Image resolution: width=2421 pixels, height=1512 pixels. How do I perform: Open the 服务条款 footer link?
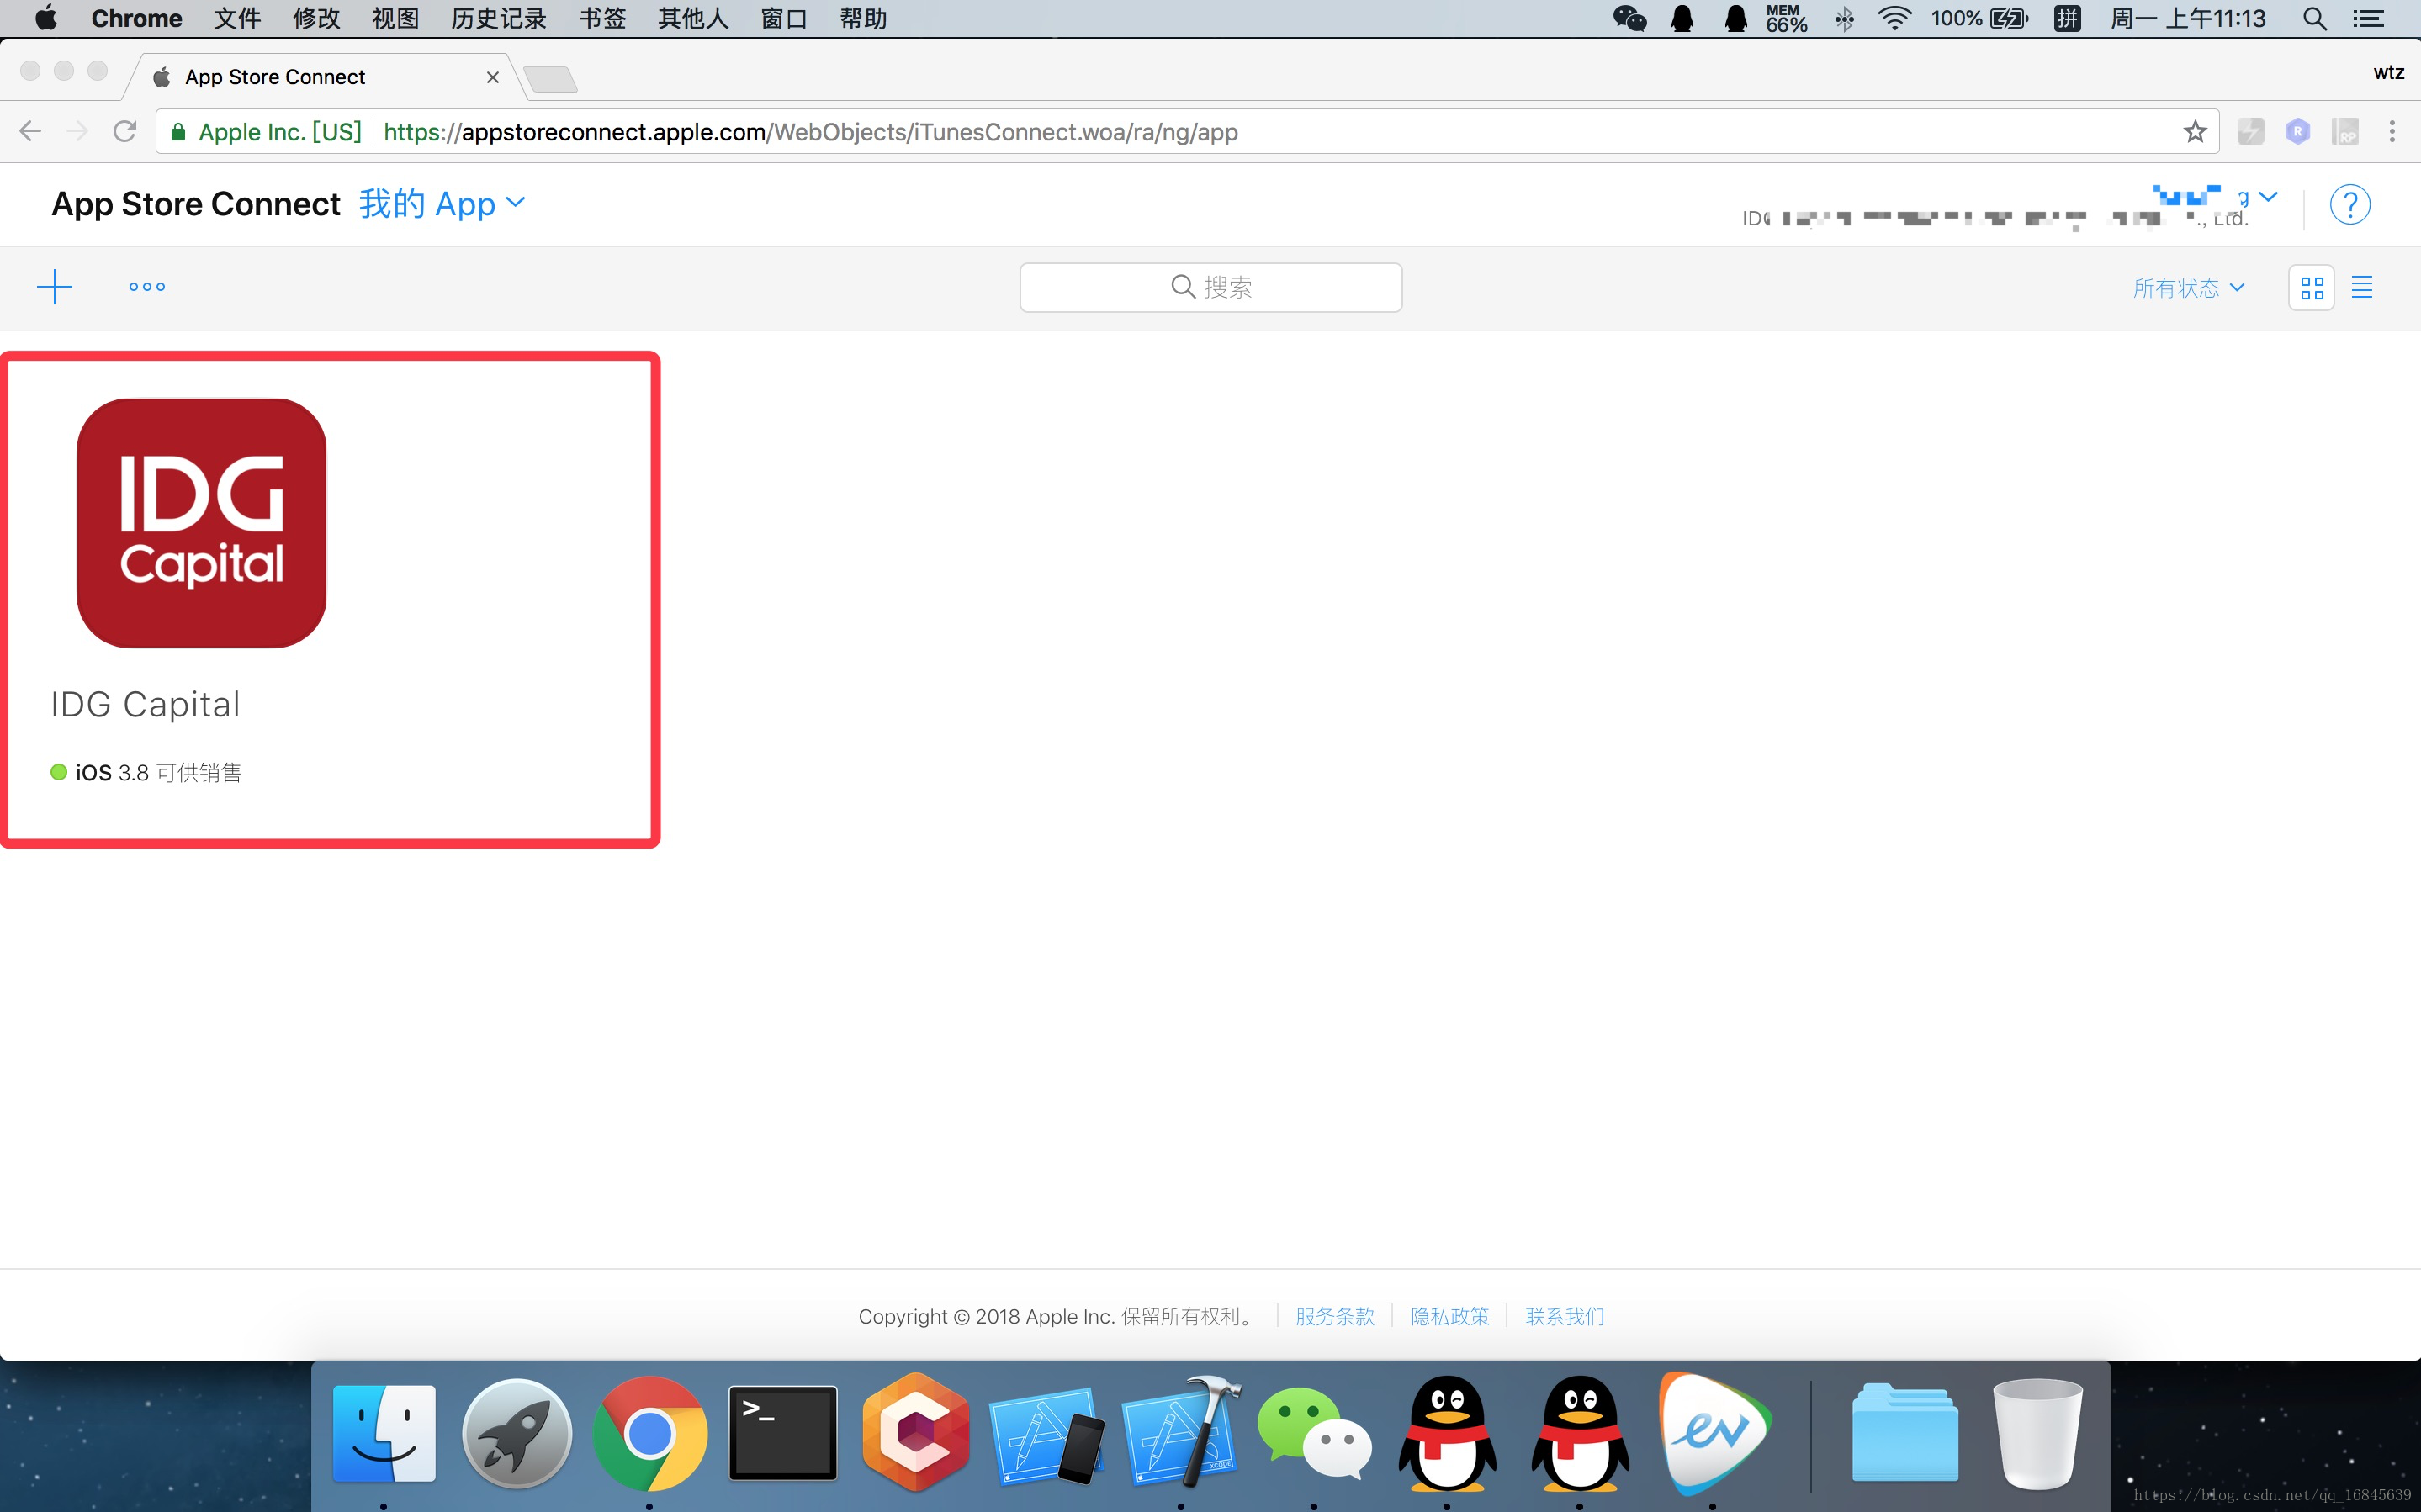pos(1334,1316)
